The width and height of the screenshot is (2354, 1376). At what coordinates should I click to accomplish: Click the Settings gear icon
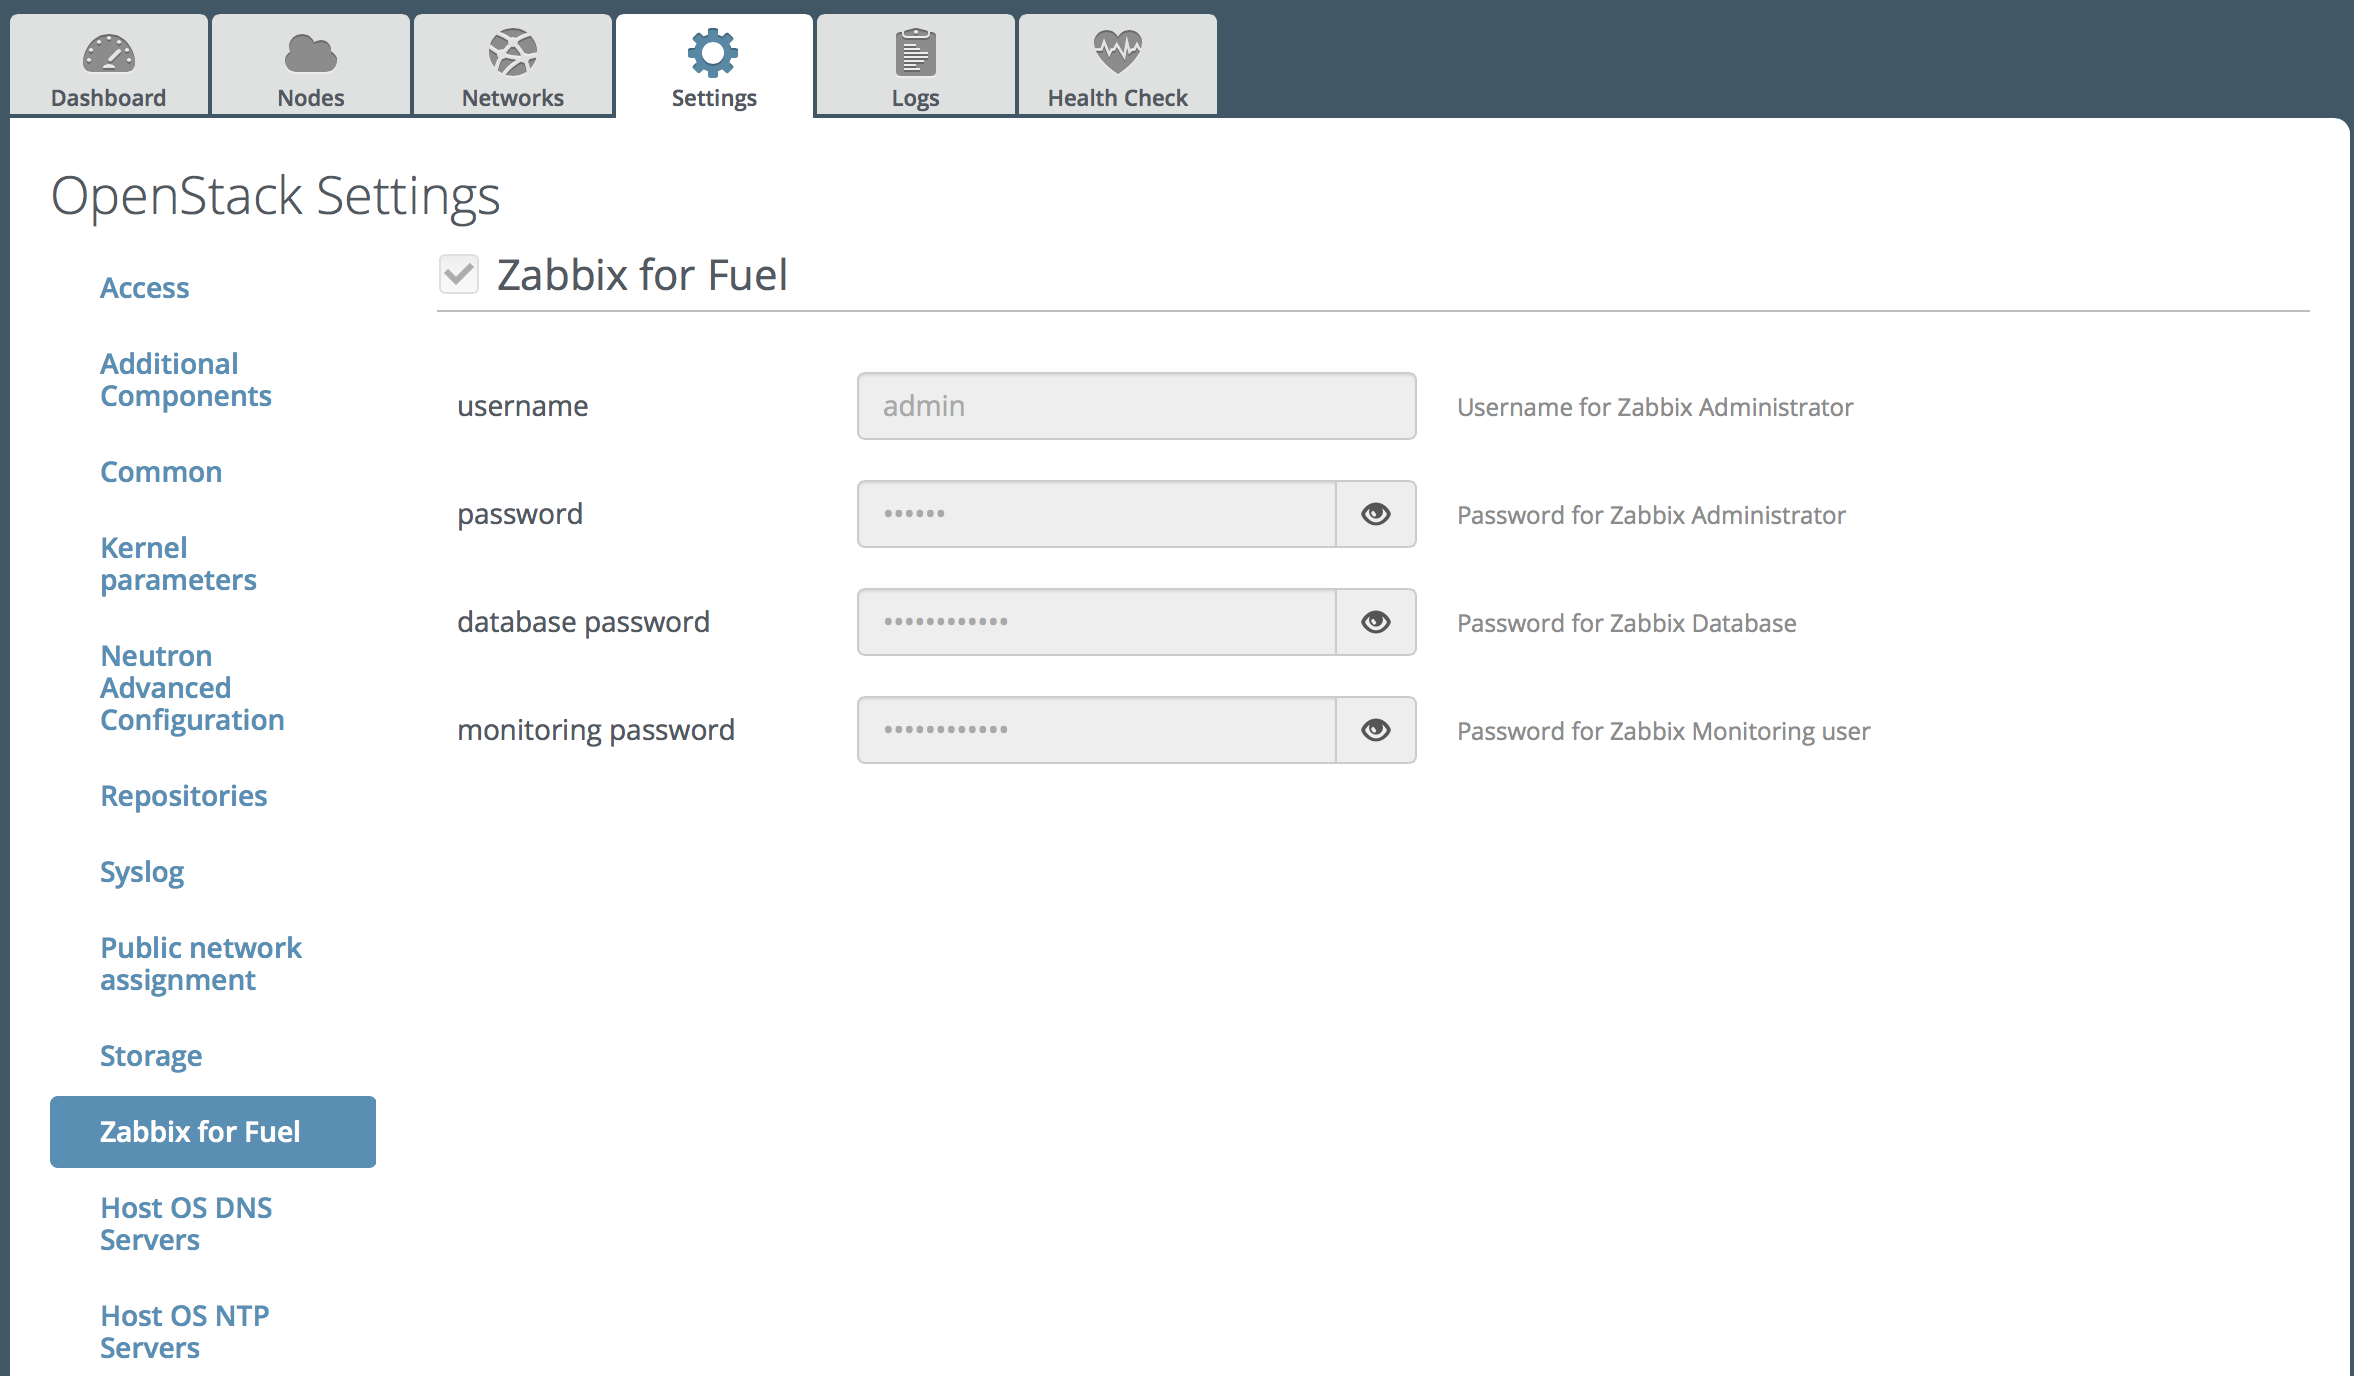click(713, 53)
